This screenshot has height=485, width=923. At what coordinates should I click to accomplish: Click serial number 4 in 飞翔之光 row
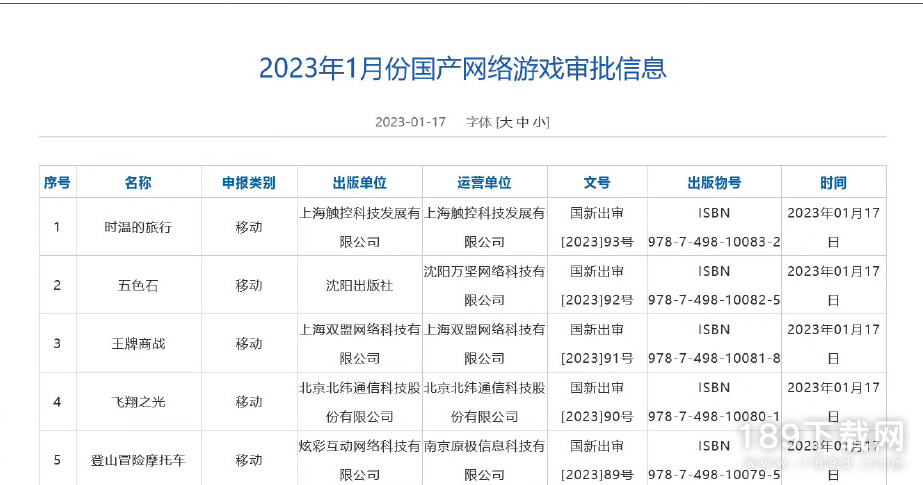(x=57, y=402)
